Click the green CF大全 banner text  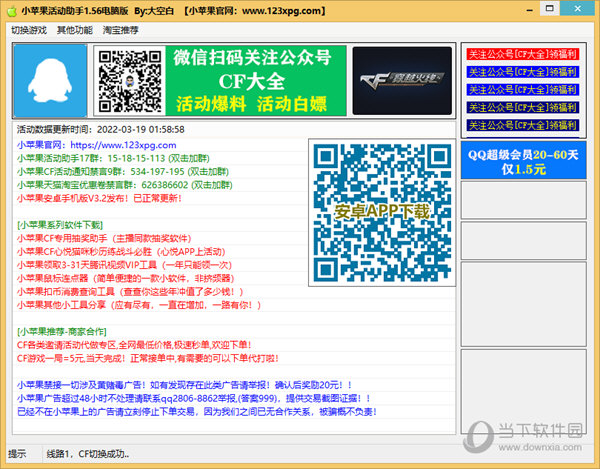(256, 81)
